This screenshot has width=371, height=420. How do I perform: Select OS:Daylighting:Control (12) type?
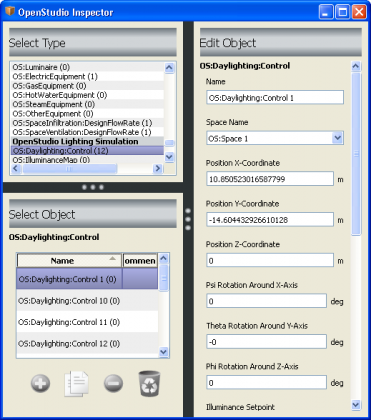pos(87,151)
